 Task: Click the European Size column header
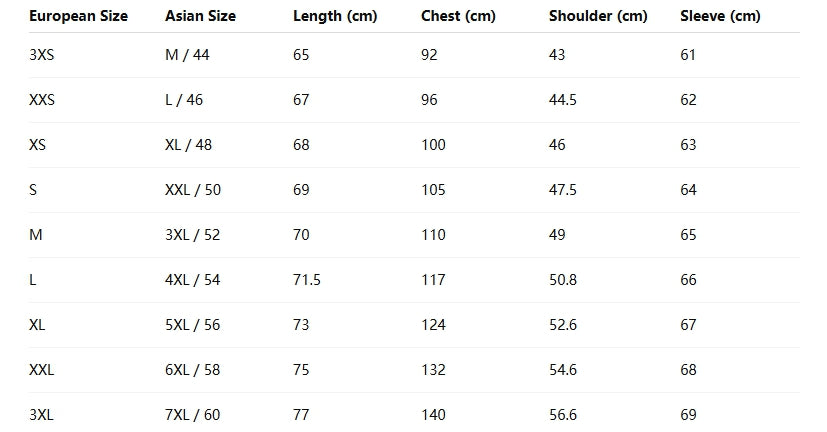point(78,16)
